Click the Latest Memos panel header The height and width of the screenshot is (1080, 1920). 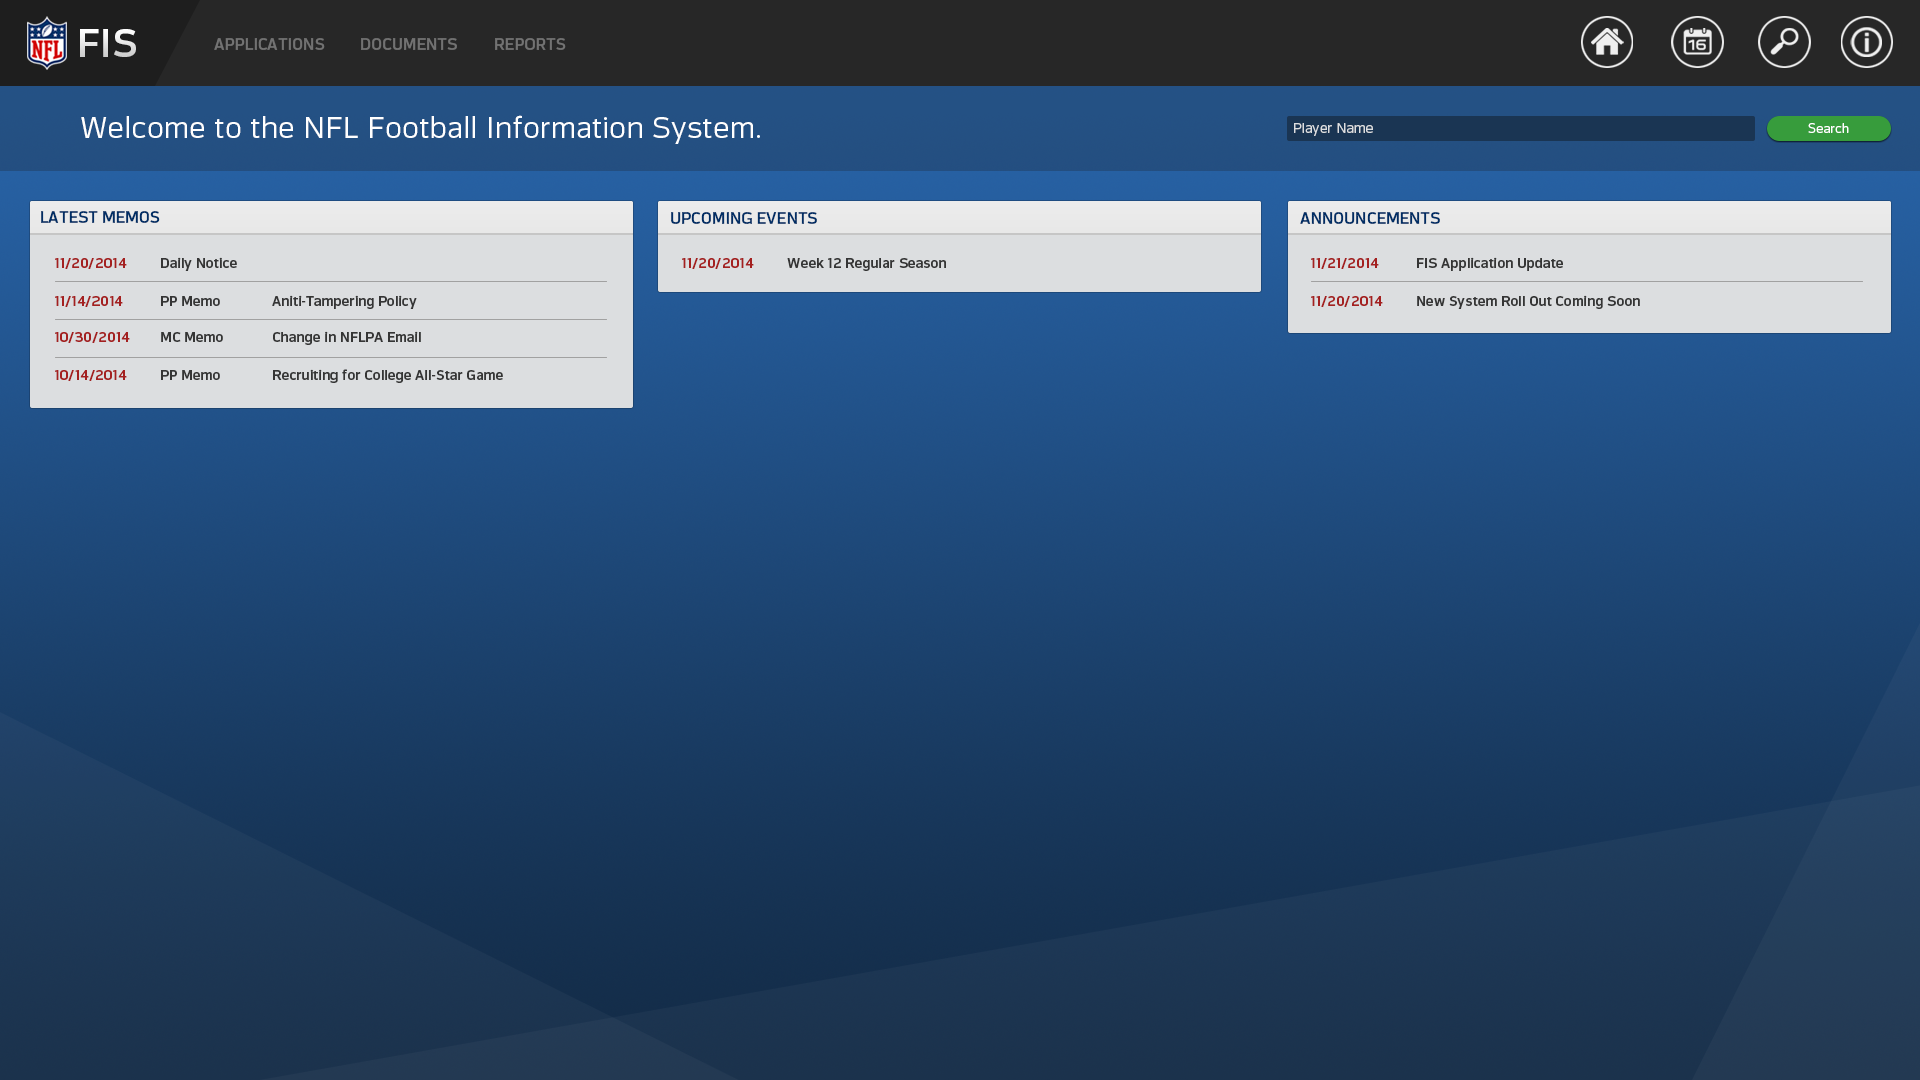click(x=100, y=217)
